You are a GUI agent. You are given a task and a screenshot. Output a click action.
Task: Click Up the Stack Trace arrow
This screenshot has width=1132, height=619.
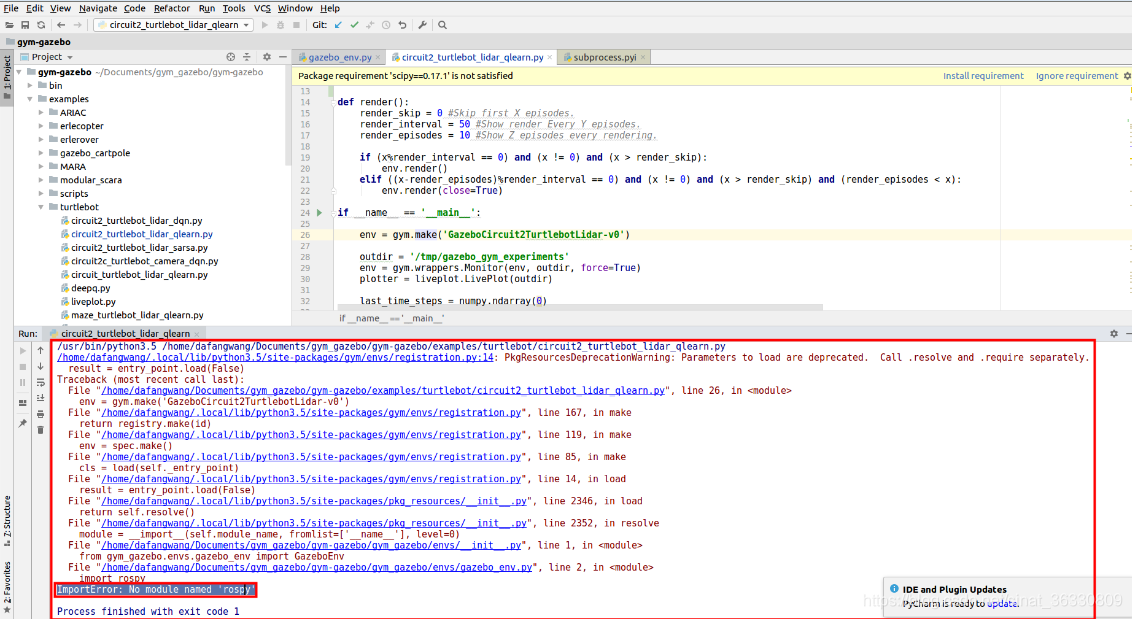40,351
